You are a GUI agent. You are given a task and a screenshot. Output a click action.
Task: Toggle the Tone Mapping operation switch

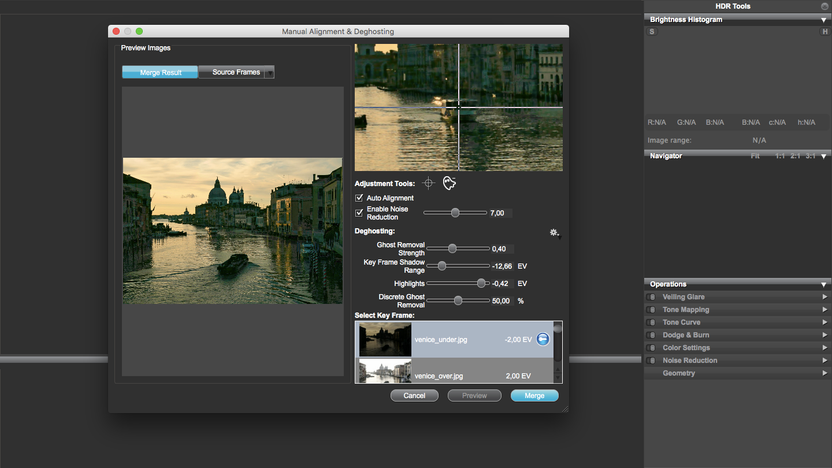click(x=652, y=310)
